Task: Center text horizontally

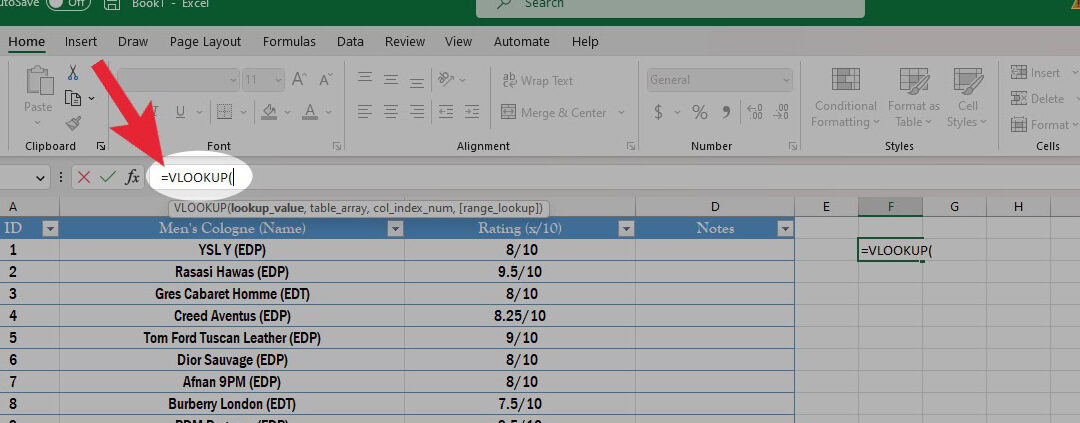Action: tap(391, 112)
